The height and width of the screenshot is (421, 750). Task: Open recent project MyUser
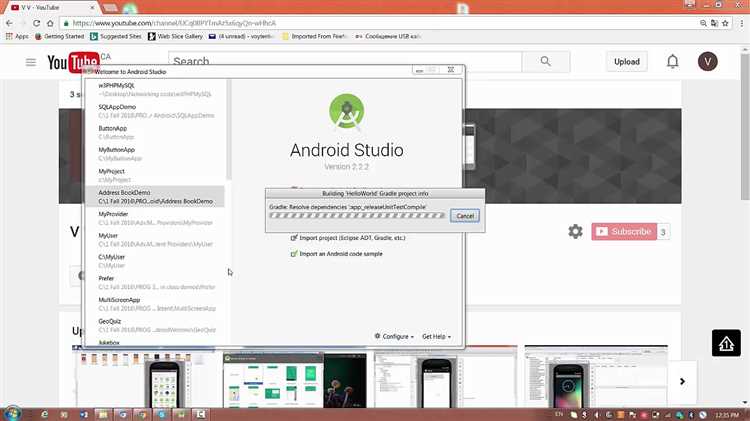click(x=154, y=240)
